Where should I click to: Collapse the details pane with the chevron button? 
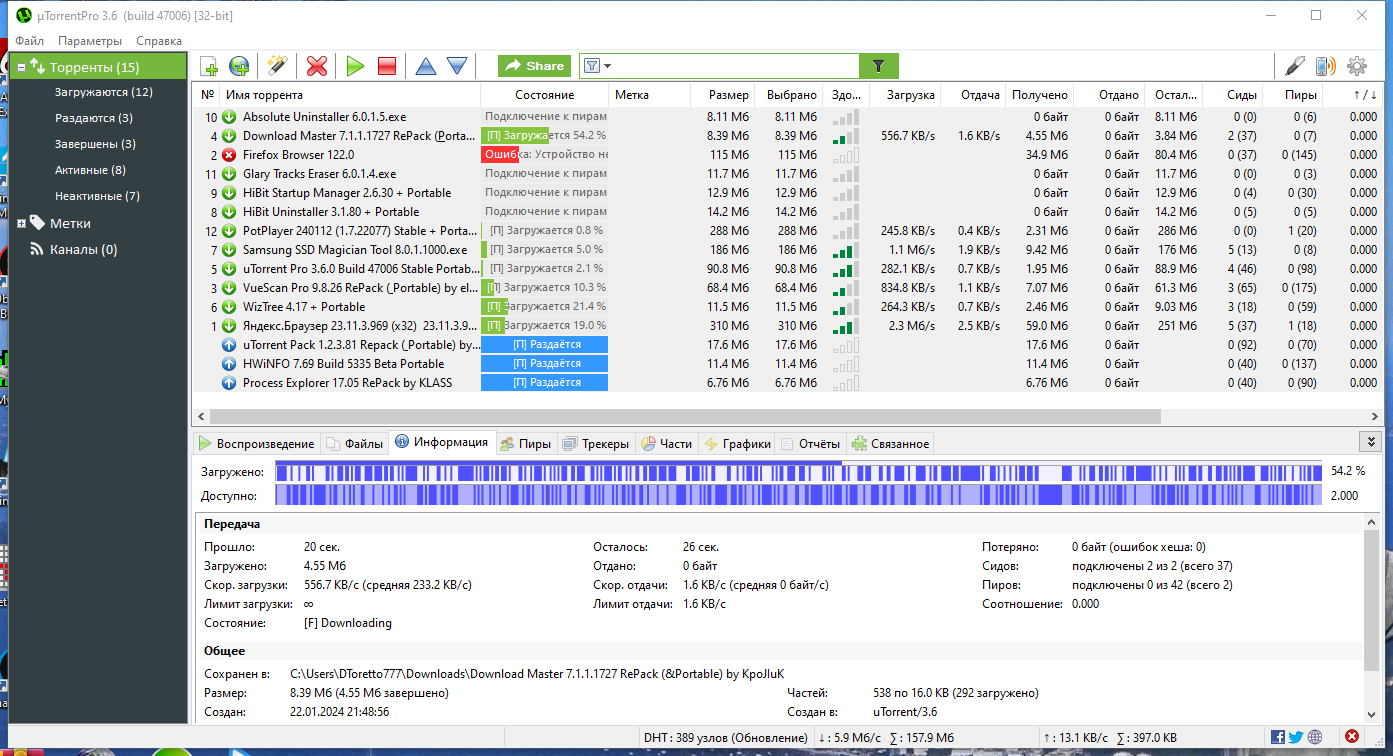click(x=1369, y=441)
